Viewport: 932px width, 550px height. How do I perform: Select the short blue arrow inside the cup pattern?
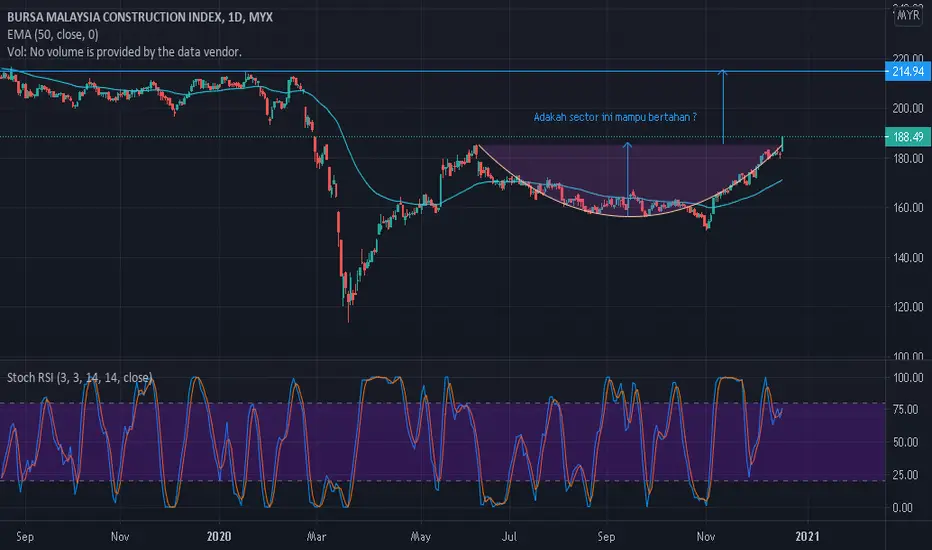point(628,178)
